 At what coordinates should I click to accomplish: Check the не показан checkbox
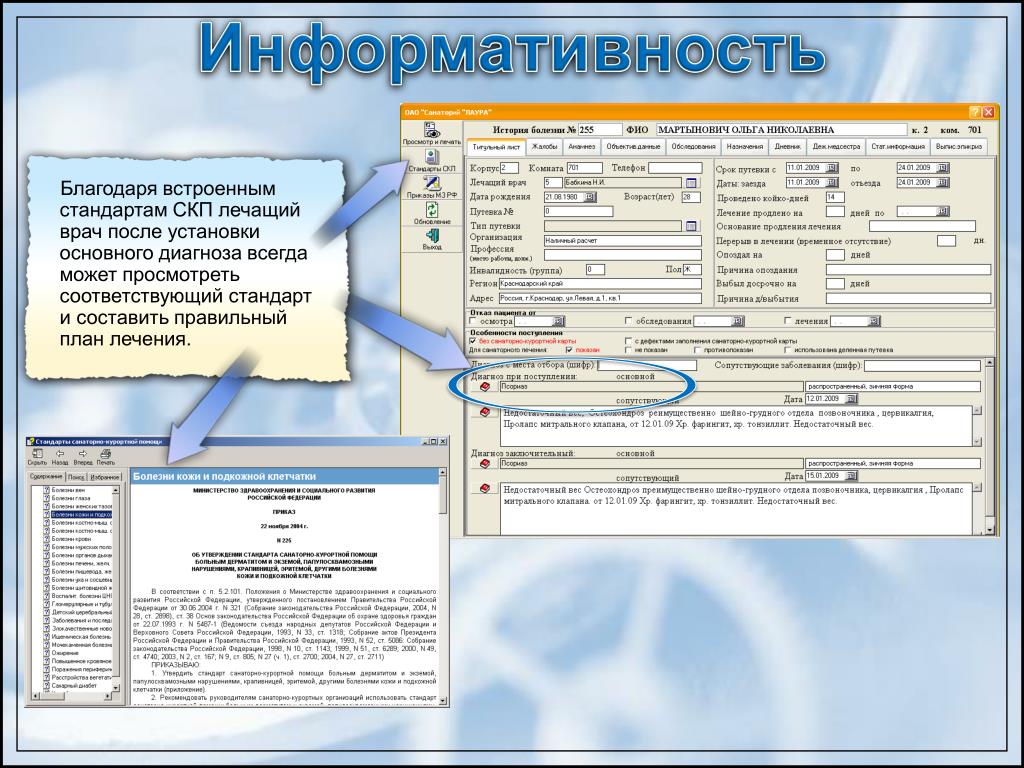click(x=629, y=350)
